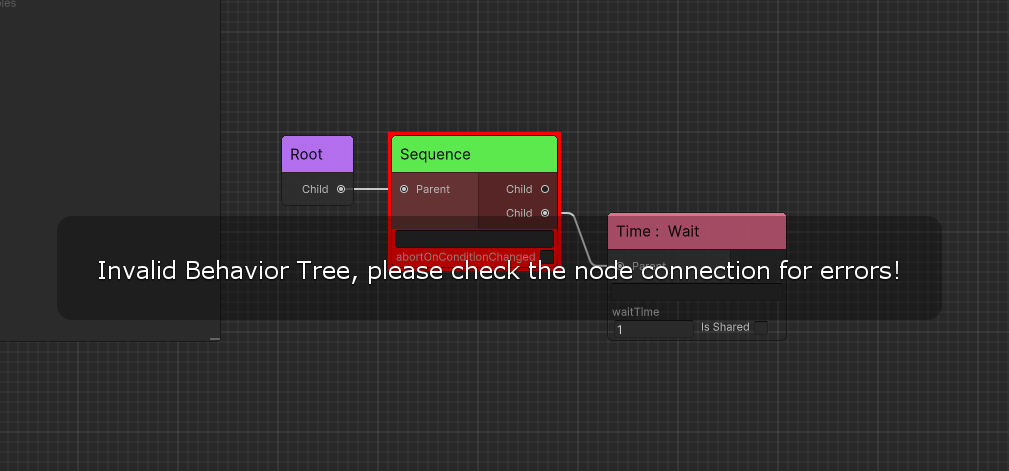Select the Sequence node header

point(474,154)
